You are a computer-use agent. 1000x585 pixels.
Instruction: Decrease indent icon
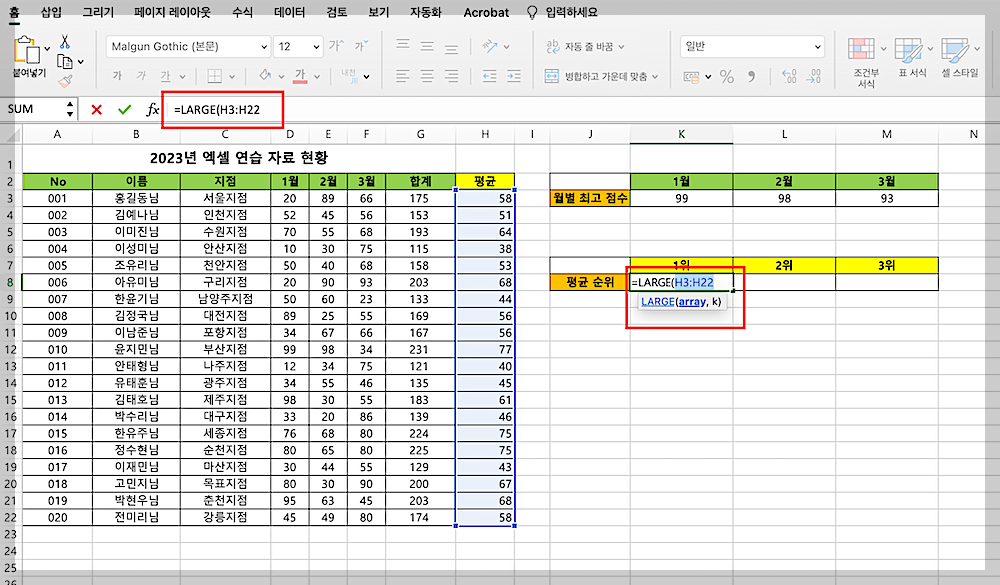(490, 77)
